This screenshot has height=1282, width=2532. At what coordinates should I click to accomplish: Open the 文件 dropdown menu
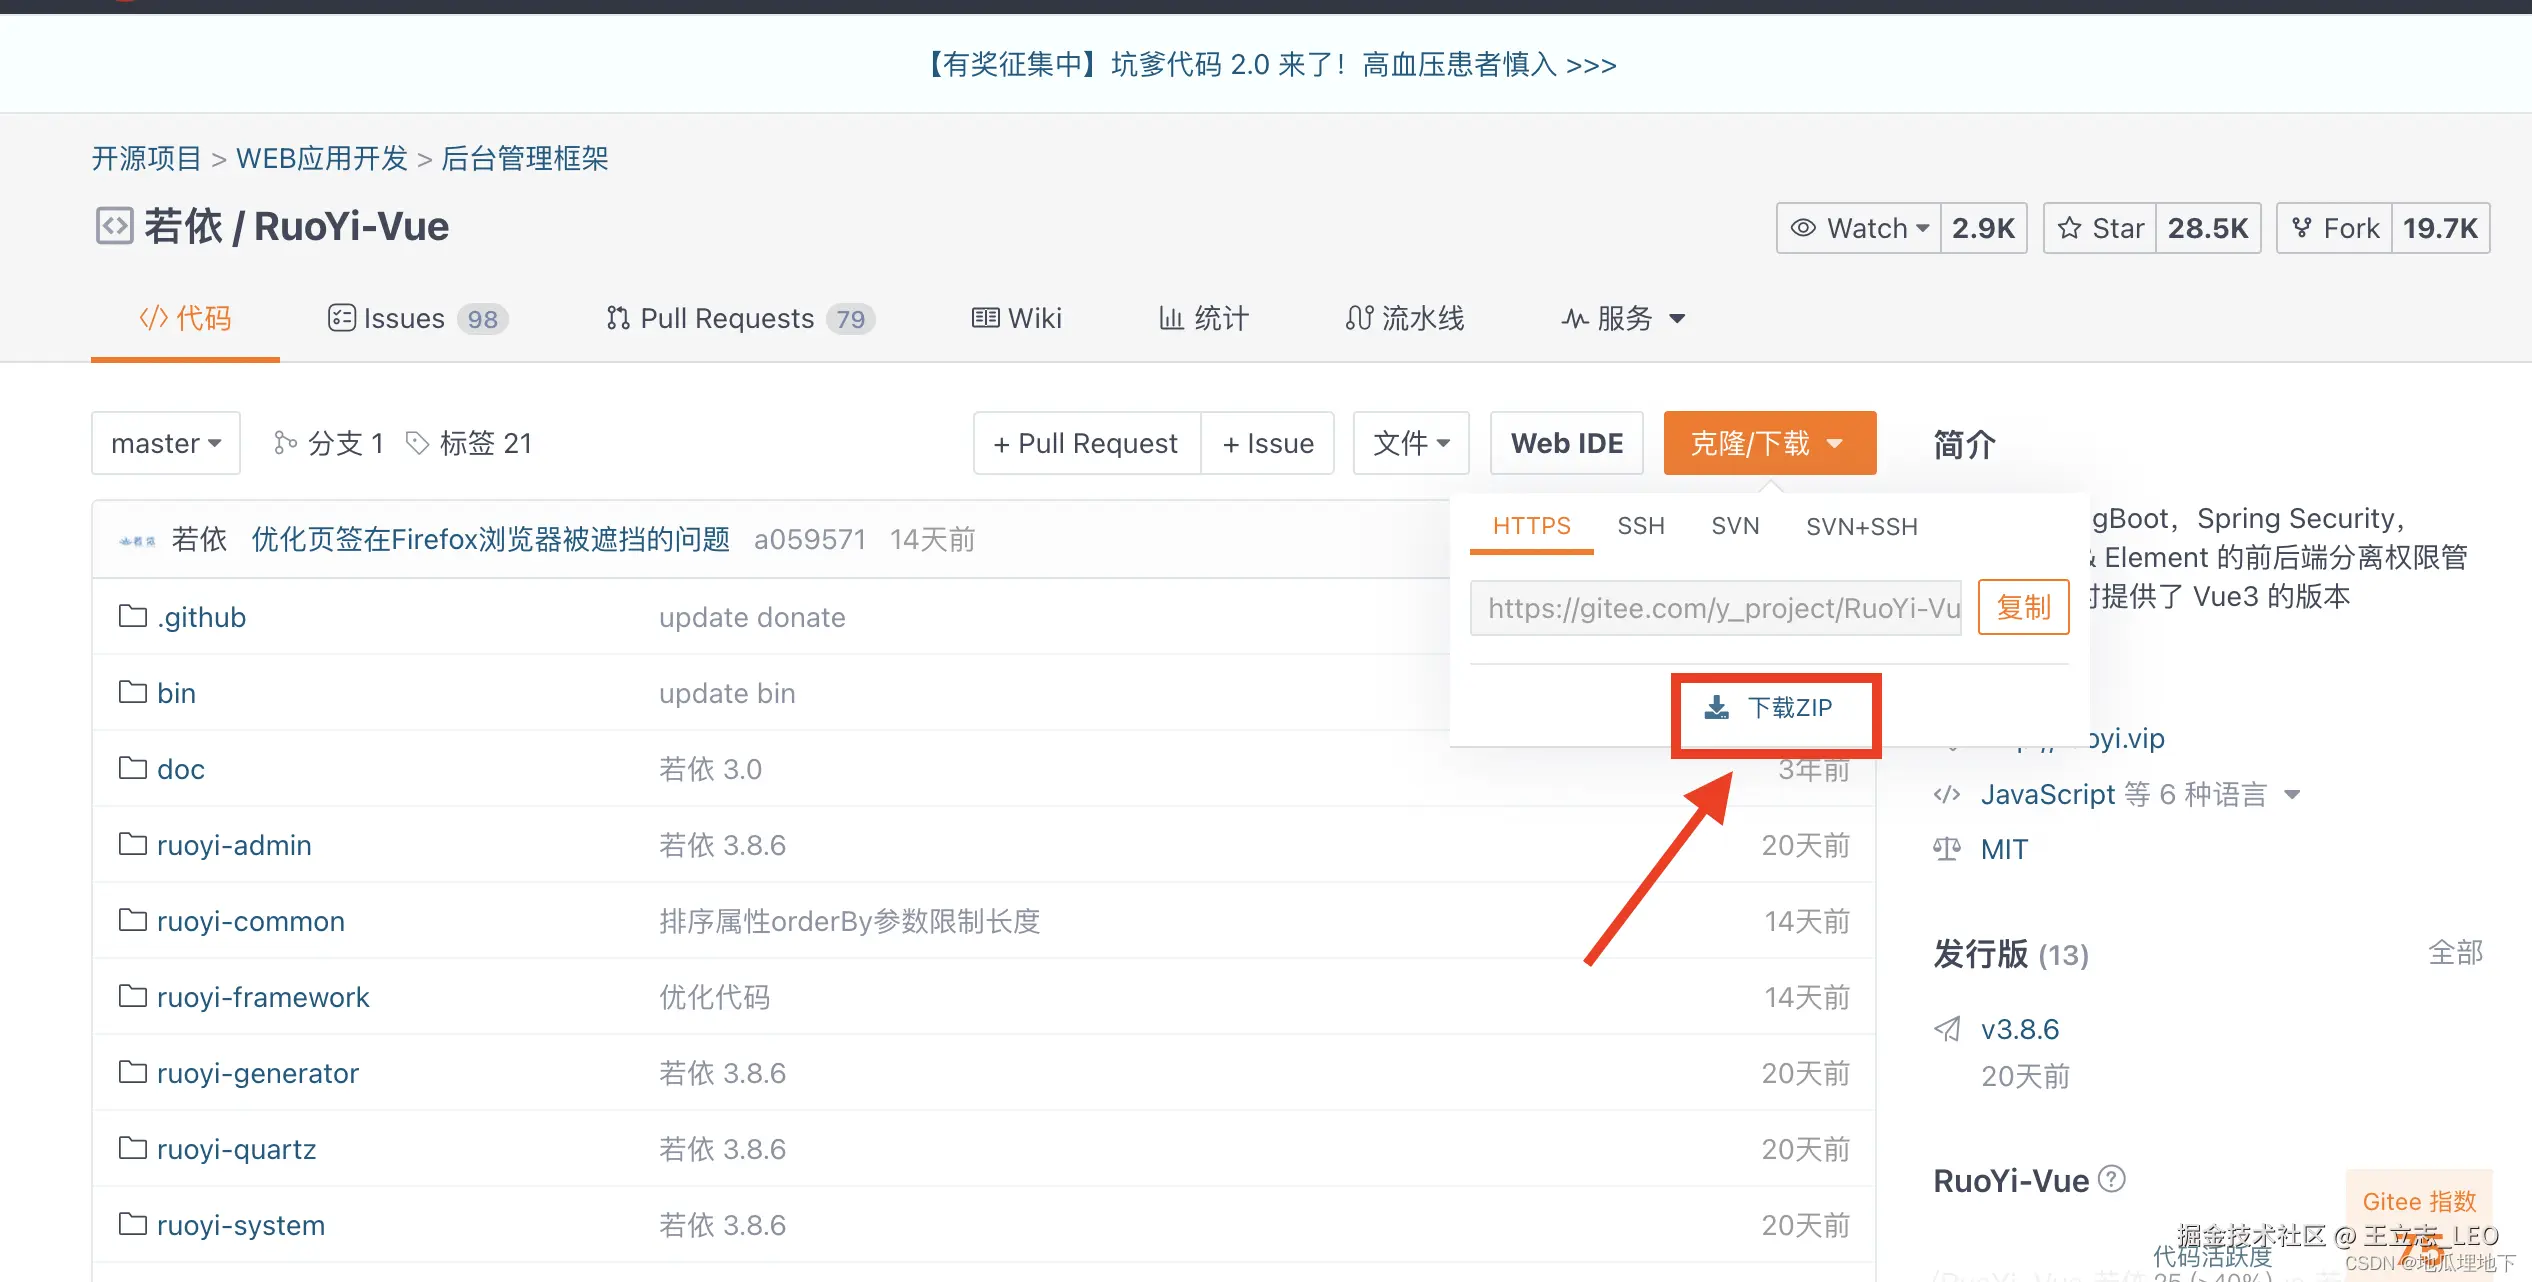pos(1410,443)
